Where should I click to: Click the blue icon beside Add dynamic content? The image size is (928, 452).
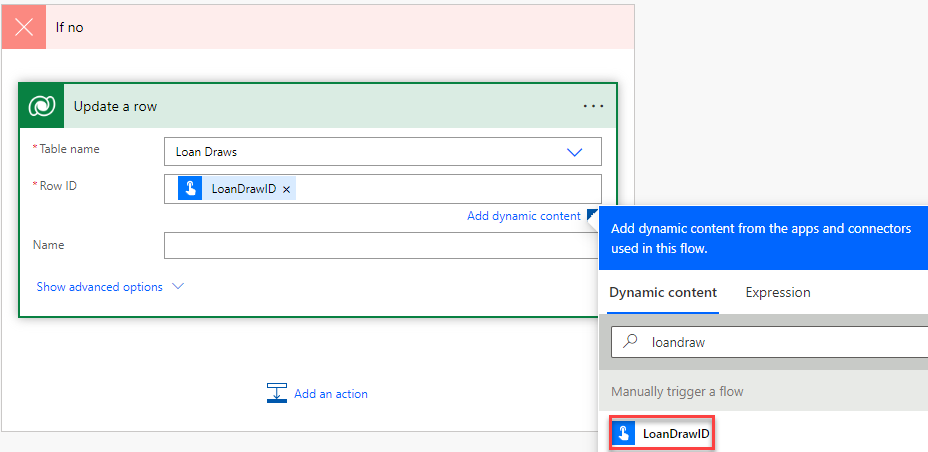[x=592, y=215]
